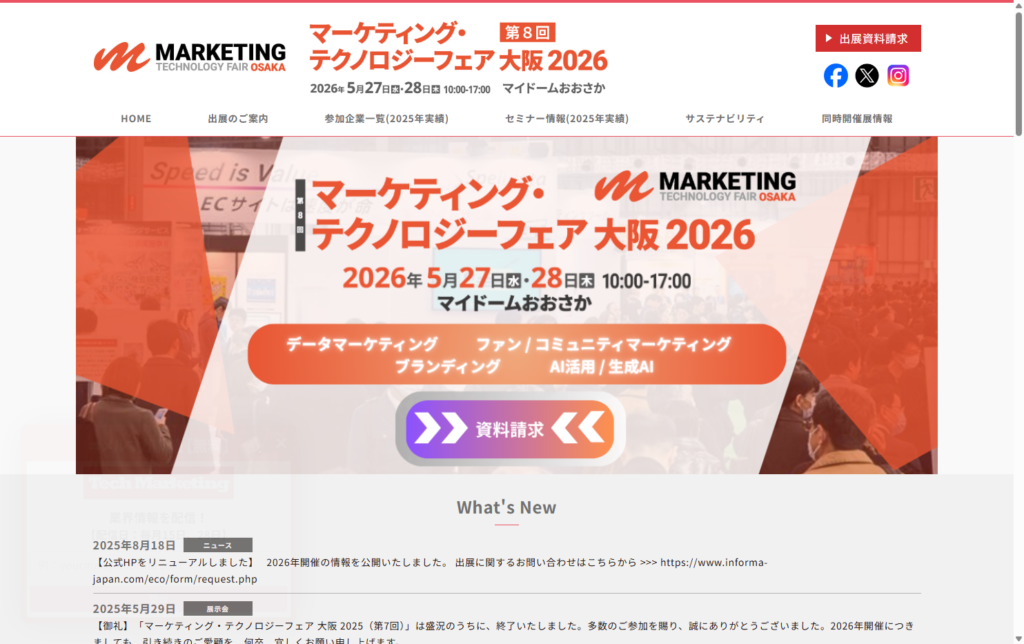This screenshot has width=1024, height=644.
Task: Click the Marketing Technology Fair Osaka header logo
Action: (x=189, y=57)
